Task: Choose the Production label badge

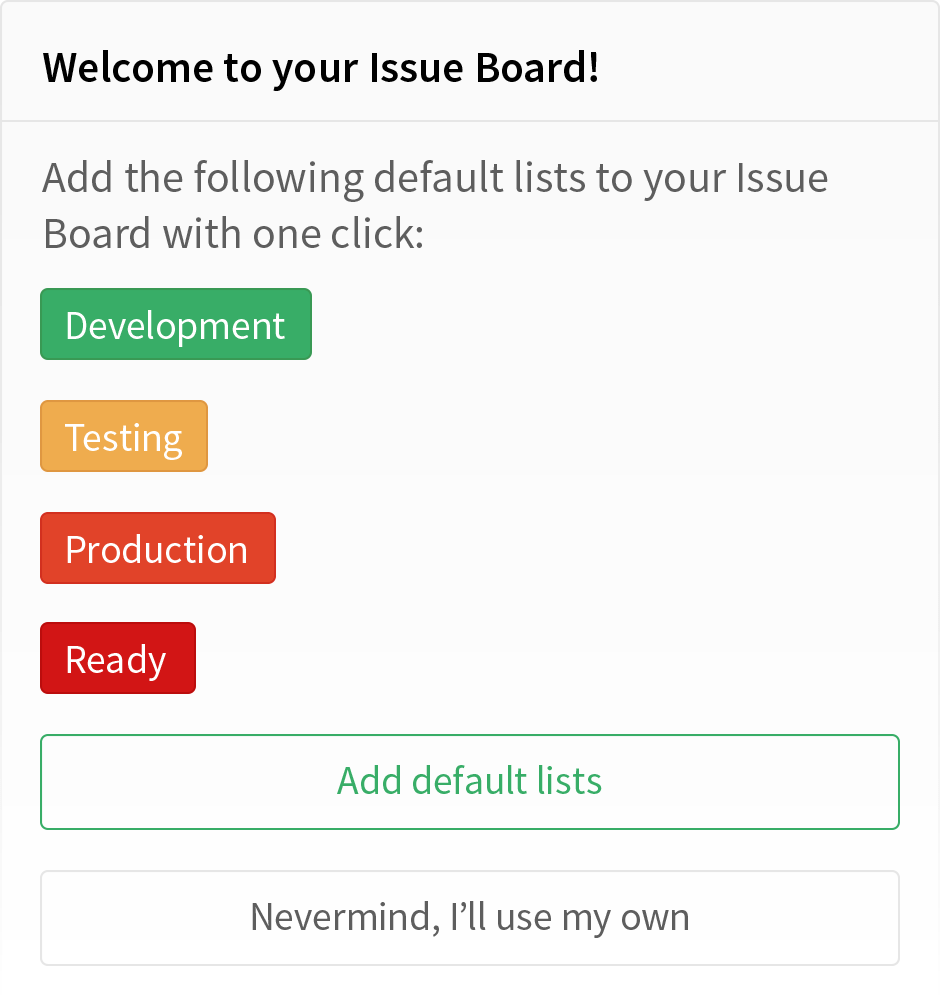Action: (x=158, y=548)
